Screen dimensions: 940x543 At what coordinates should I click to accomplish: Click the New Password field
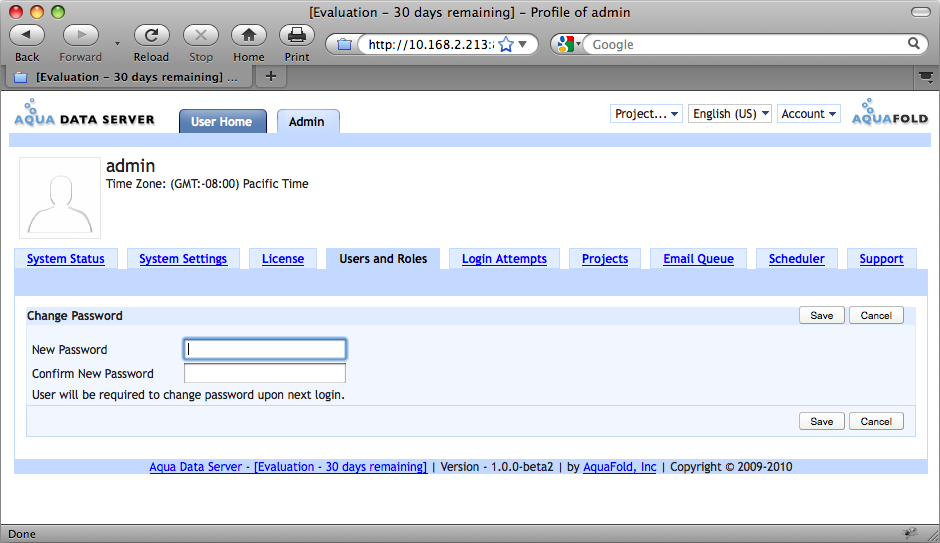(265, 349)
